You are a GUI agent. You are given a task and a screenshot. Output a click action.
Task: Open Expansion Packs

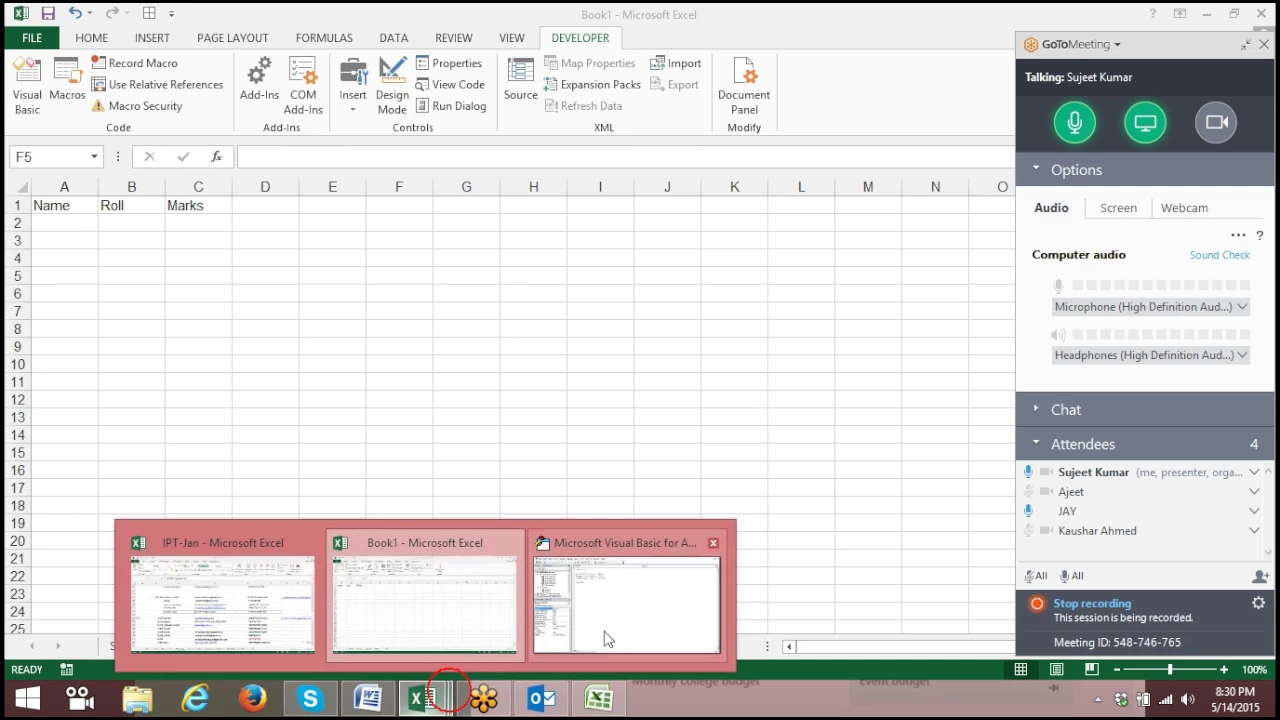click(592, 85)
